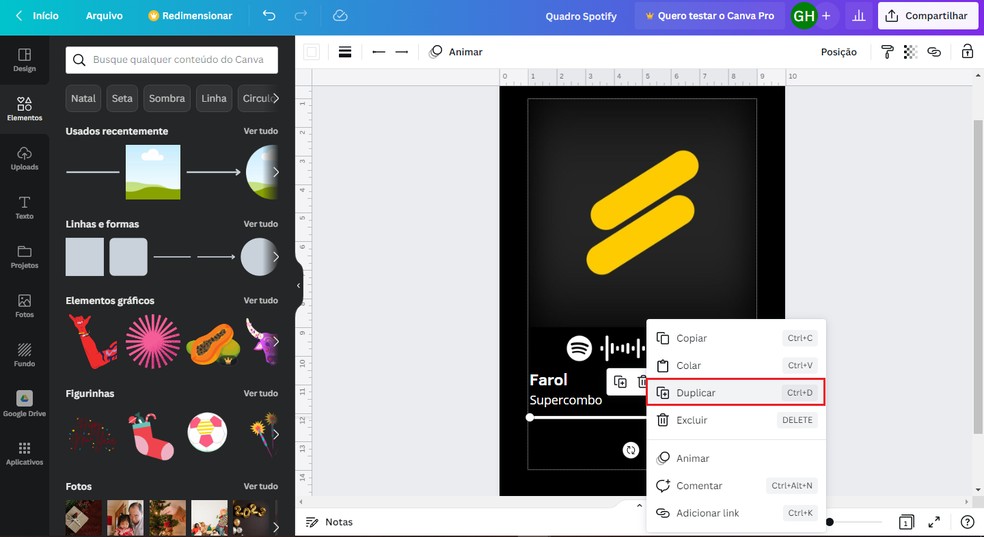Click the Natal suggestion chip

coord(83,98)
